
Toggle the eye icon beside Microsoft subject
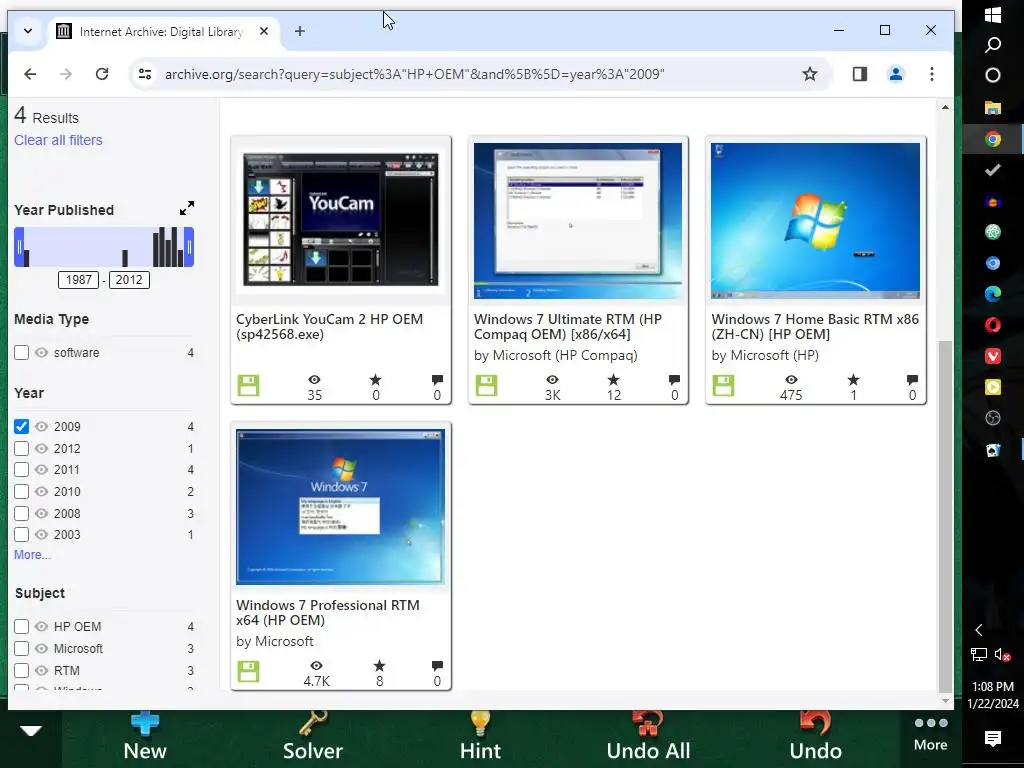(41, 648)
